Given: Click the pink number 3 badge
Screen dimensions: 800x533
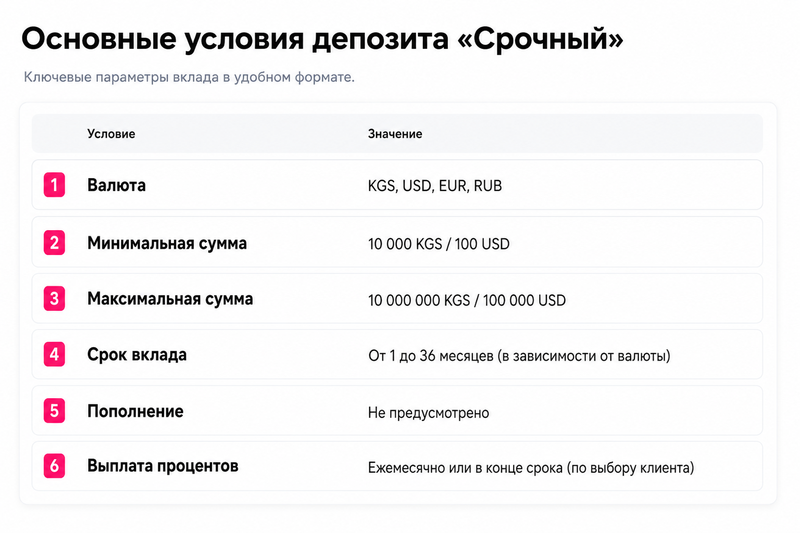Looking at the screenshot, I should (x=54, y=298).
